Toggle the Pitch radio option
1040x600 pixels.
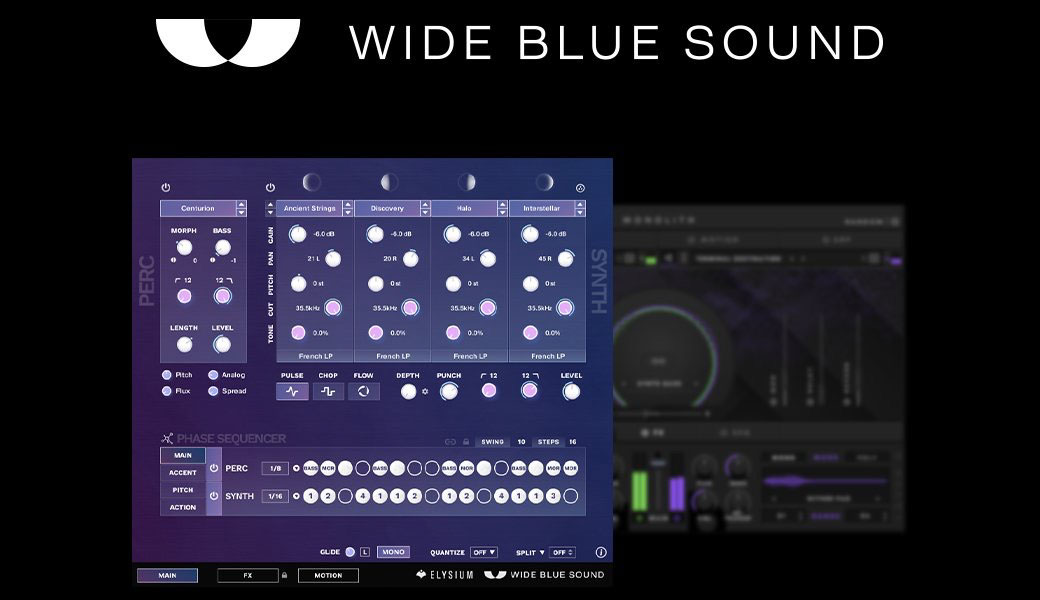pyautogui.click(x=166, y=375)
